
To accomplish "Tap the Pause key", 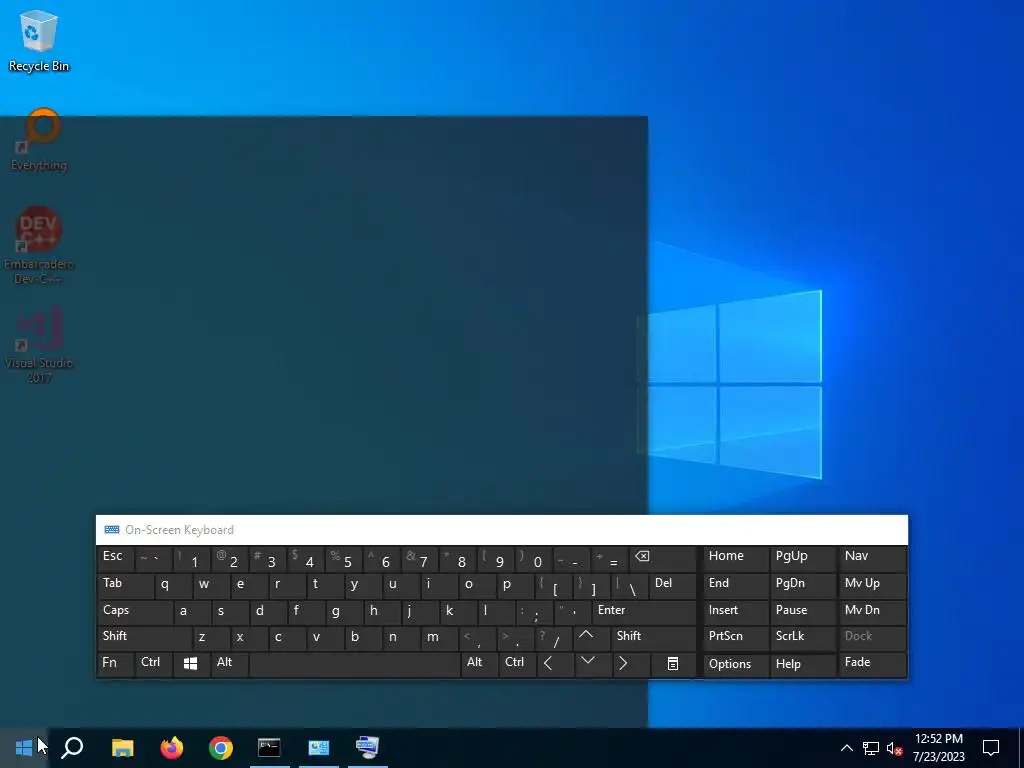I will (803, 612).
